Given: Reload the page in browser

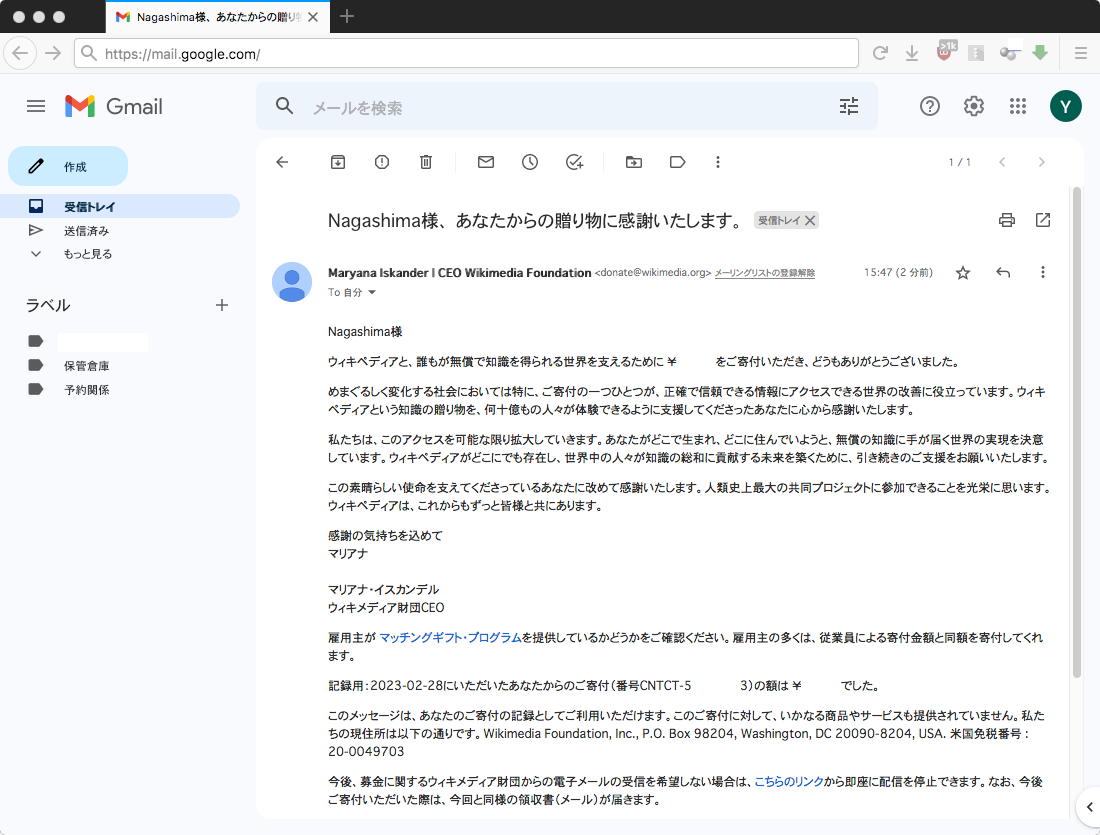Looking at the screenshot, I should pos(880,53).
